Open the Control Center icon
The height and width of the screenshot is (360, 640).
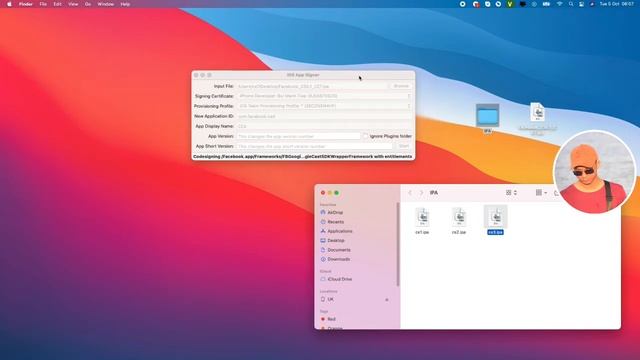tap(582, 4)
